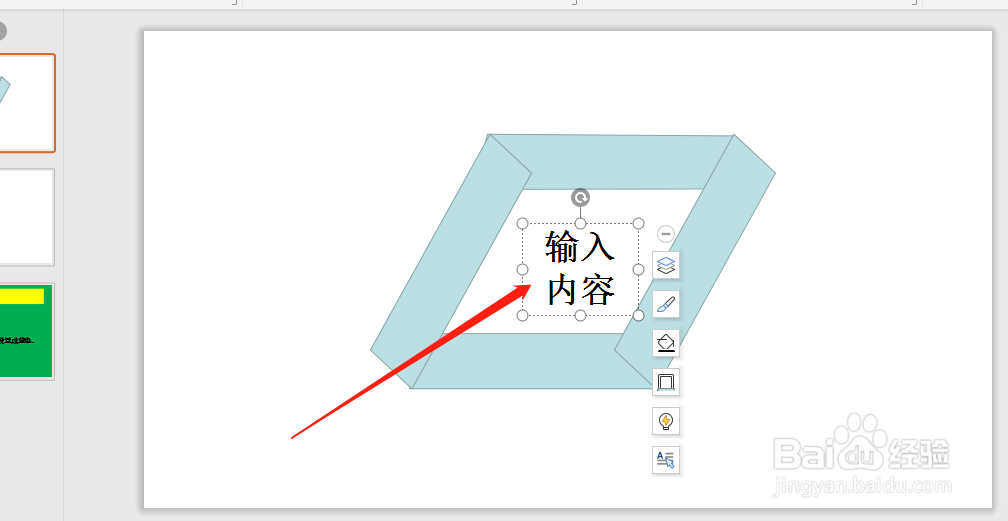This screenshot has height=521, width=1008.
Task: Open the brush style icon
Action: pyautogui.click(x=666, y=304)
